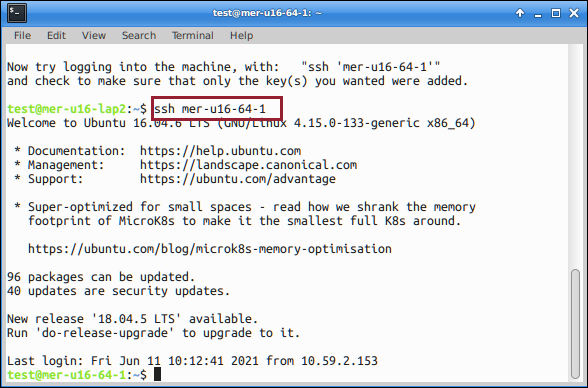Image resolution: width=588 pixels, height=388 pixels.
Task: Click the terminal vertical scrollbar thumb
Action: [x=575, y=324]
